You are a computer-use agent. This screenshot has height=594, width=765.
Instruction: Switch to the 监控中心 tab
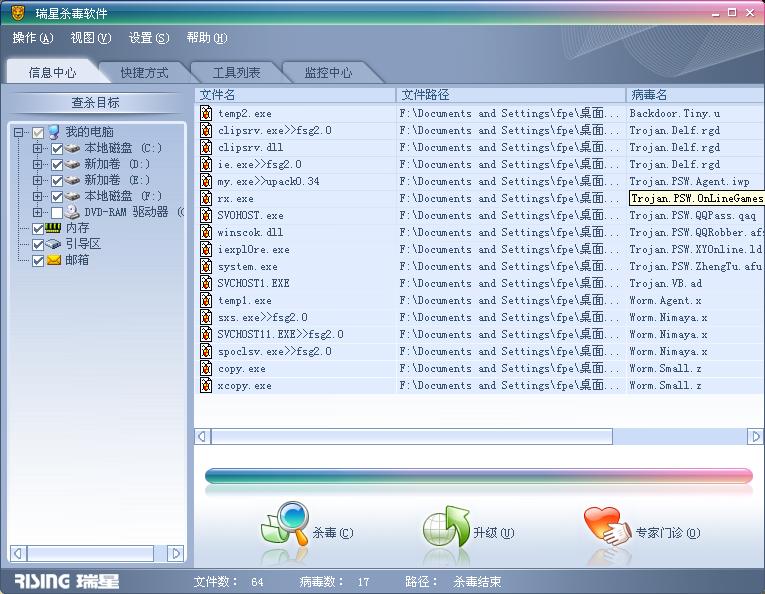coord(328,73)
